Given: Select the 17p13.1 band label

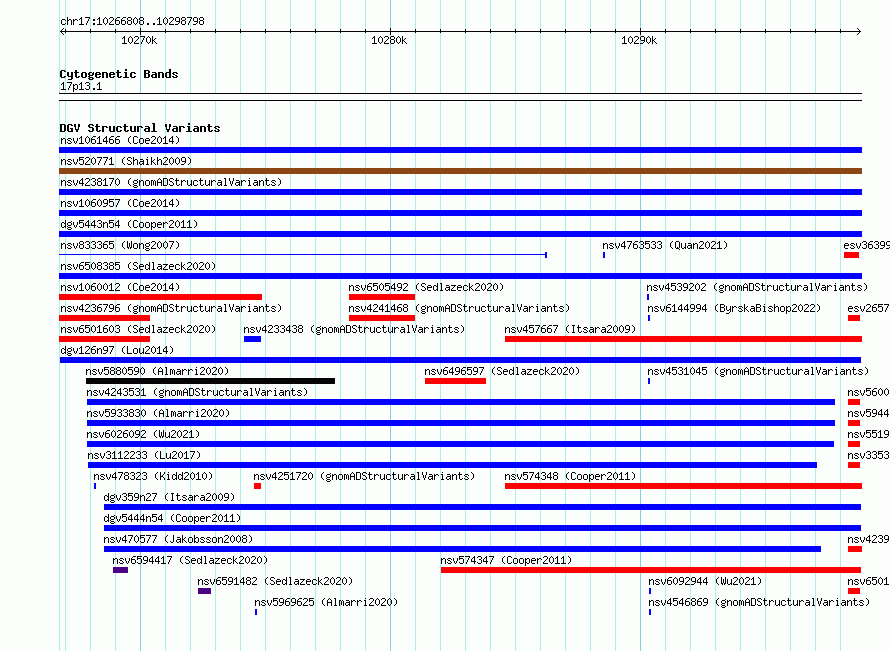Looking at the screenshot, I should point(81,86).
